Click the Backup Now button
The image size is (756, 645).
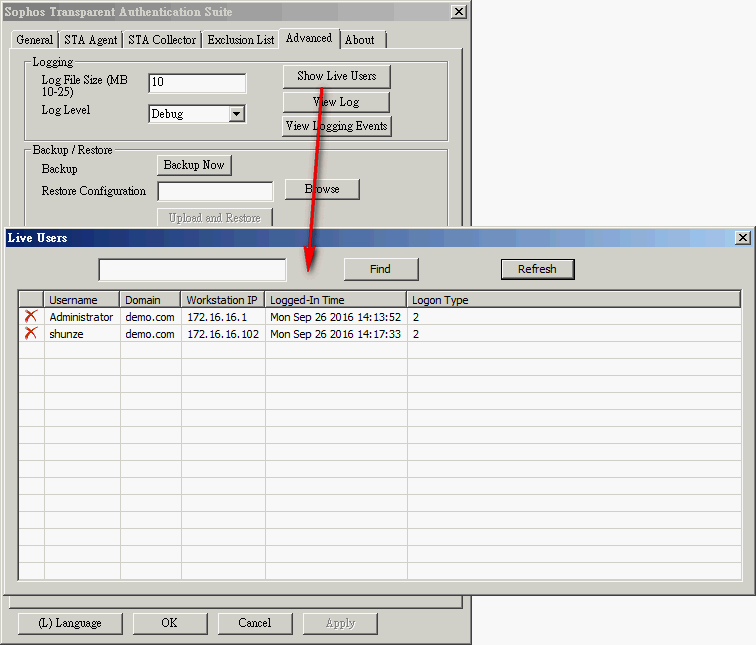coord(194,165)
